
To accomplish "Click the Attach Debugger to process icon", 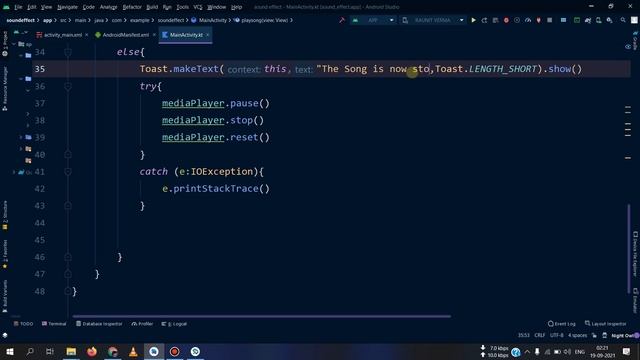I will (539, 20).
